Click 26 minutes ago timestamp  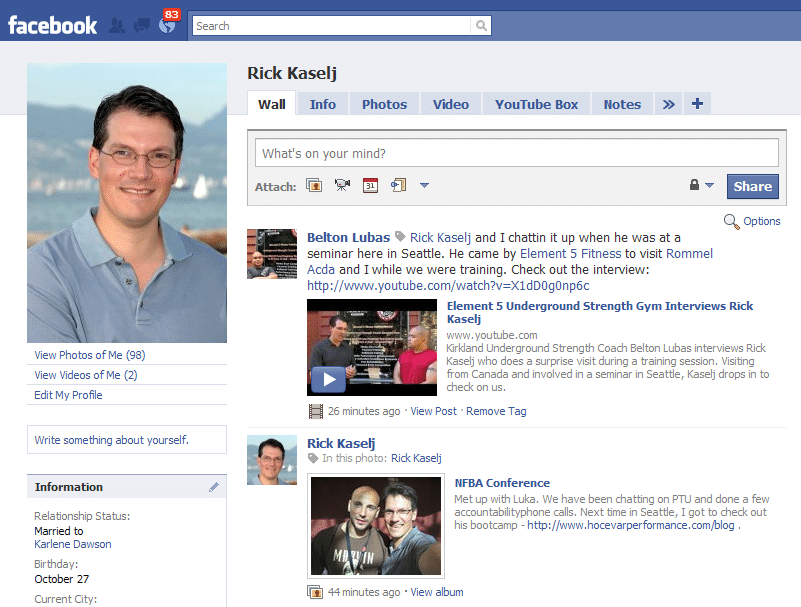click(x=364, y=411)
